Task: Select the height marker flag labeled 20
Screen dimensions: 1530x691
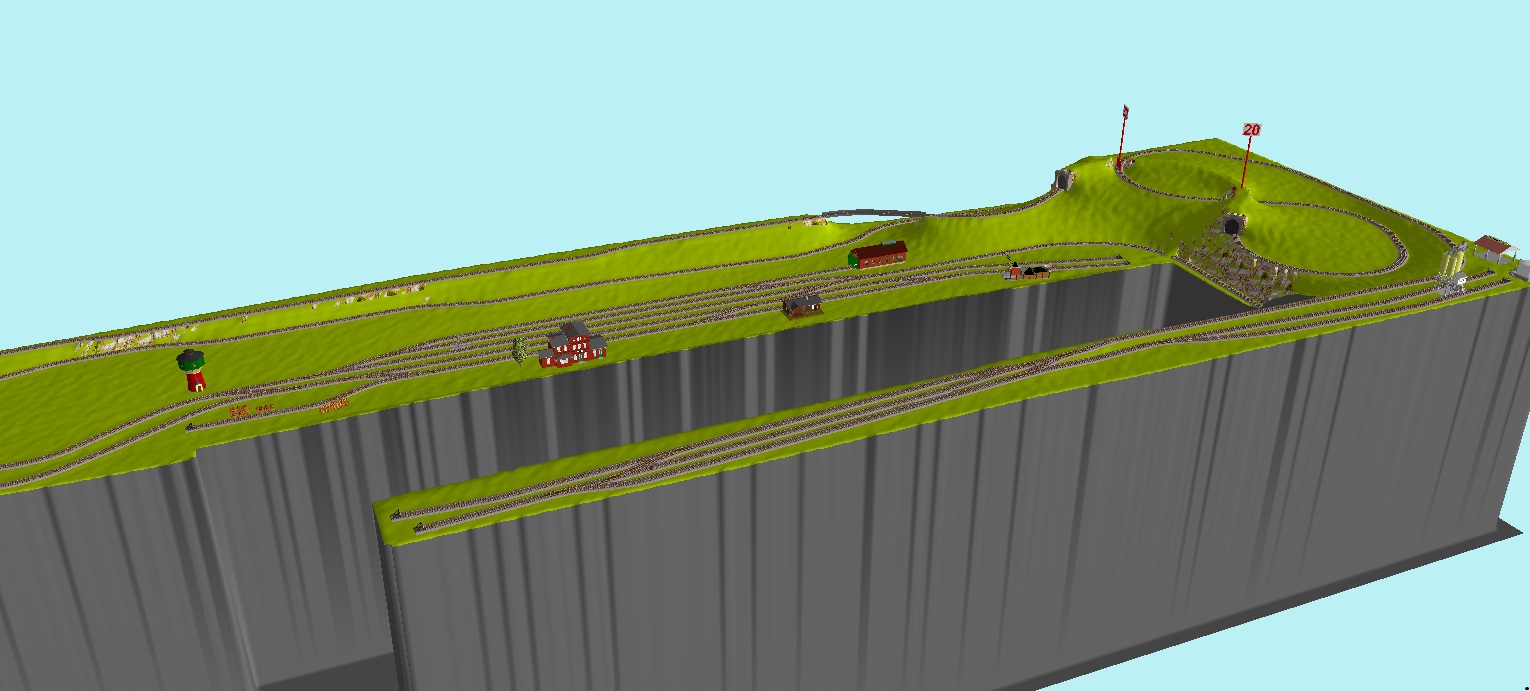Action: click(1251, 130)
